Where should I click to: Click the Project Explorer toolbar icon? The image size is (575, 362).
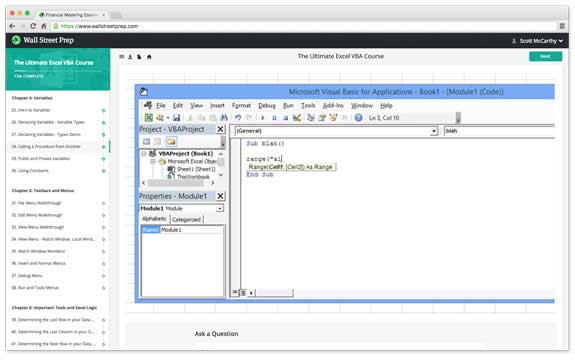pyautogui.click(x=311, y=118)
